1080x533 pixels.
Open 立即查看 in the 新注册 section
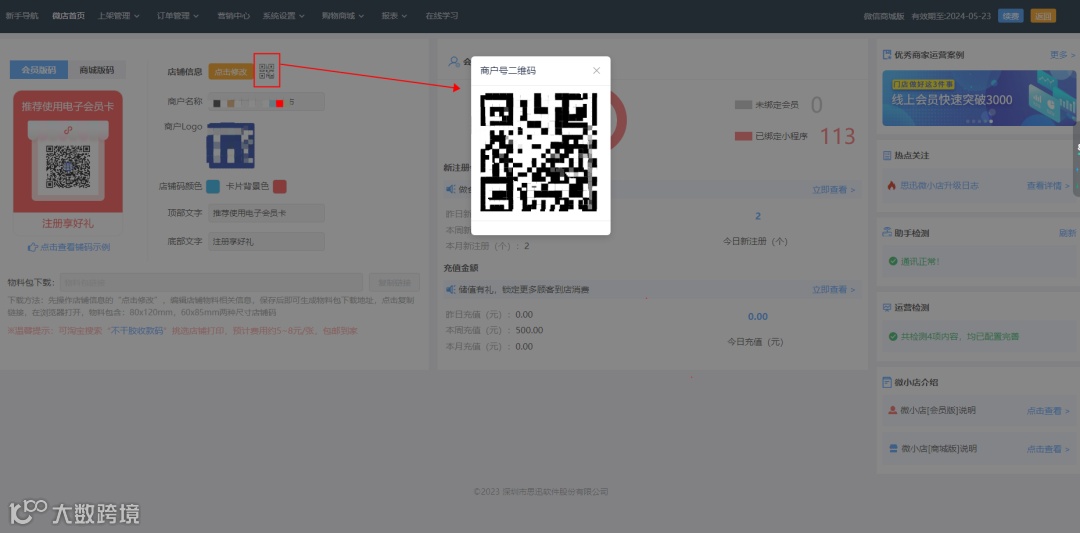[833, 189]
